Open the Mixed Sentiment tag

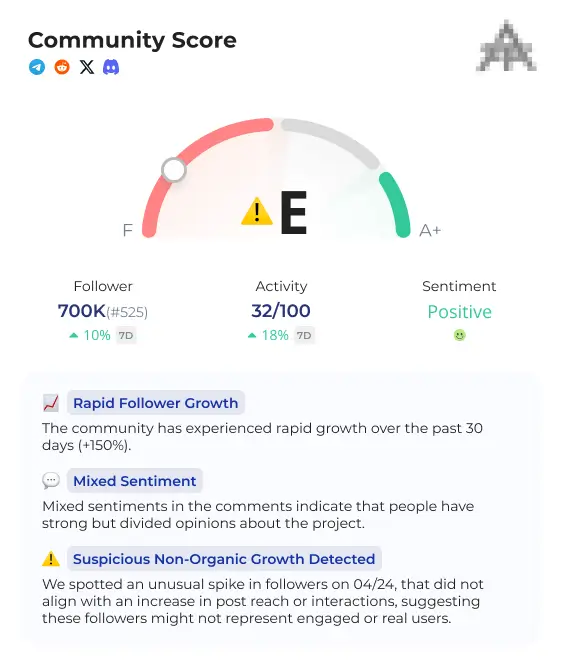pos(135,481)
